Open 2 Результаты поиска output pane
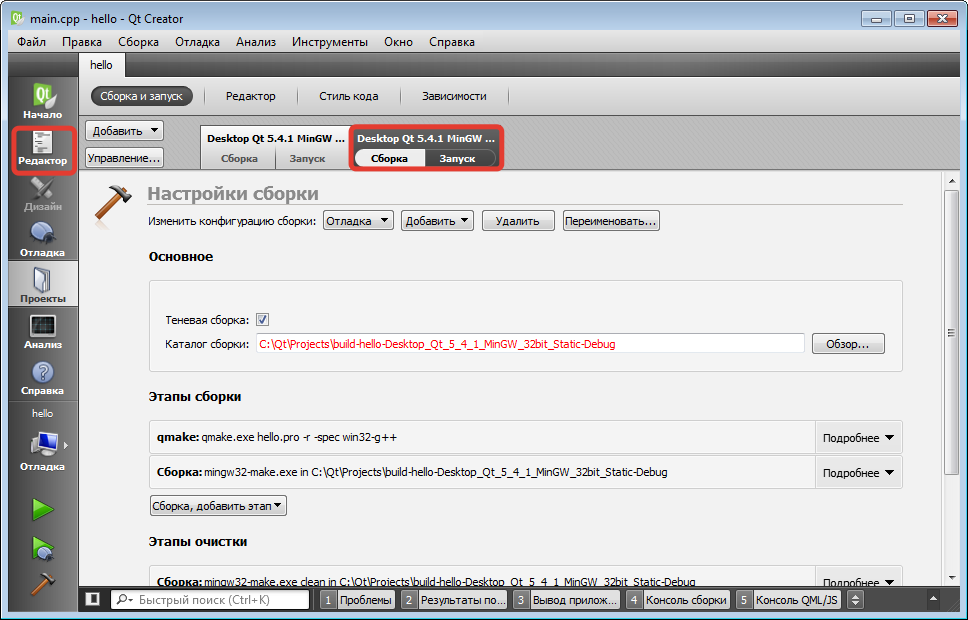 pyautogui.click(x=454, y=599)
